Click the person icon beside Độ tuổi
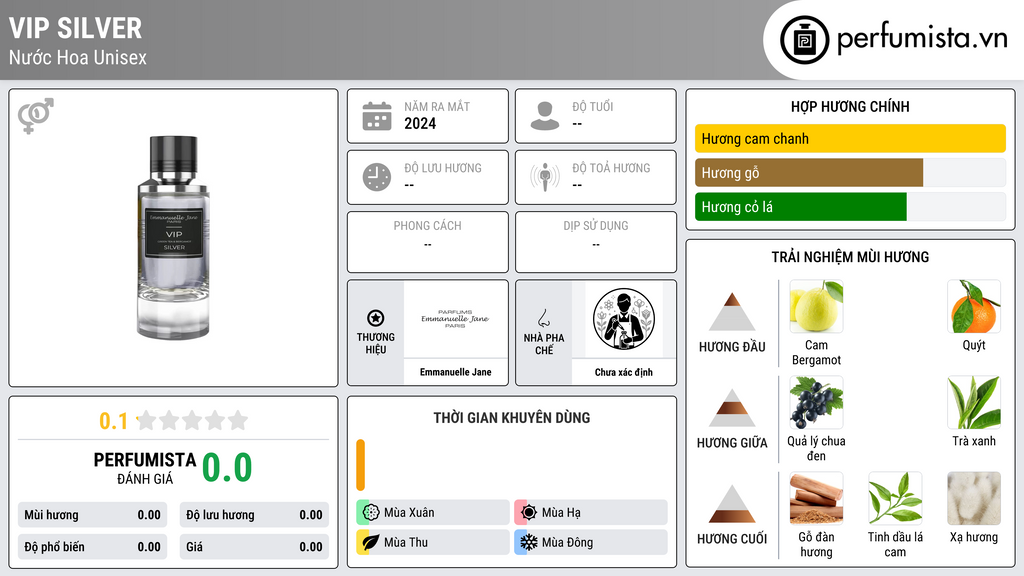 click(x=545, y=116)
